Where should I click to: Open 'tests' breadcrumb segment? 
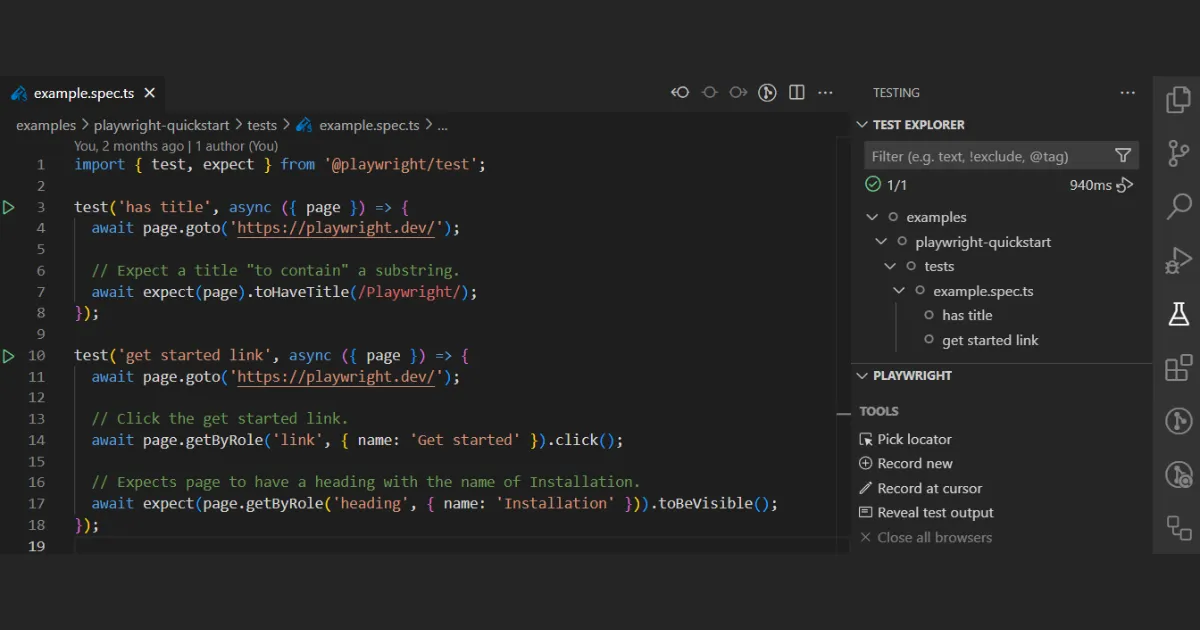tap(262, 126)
